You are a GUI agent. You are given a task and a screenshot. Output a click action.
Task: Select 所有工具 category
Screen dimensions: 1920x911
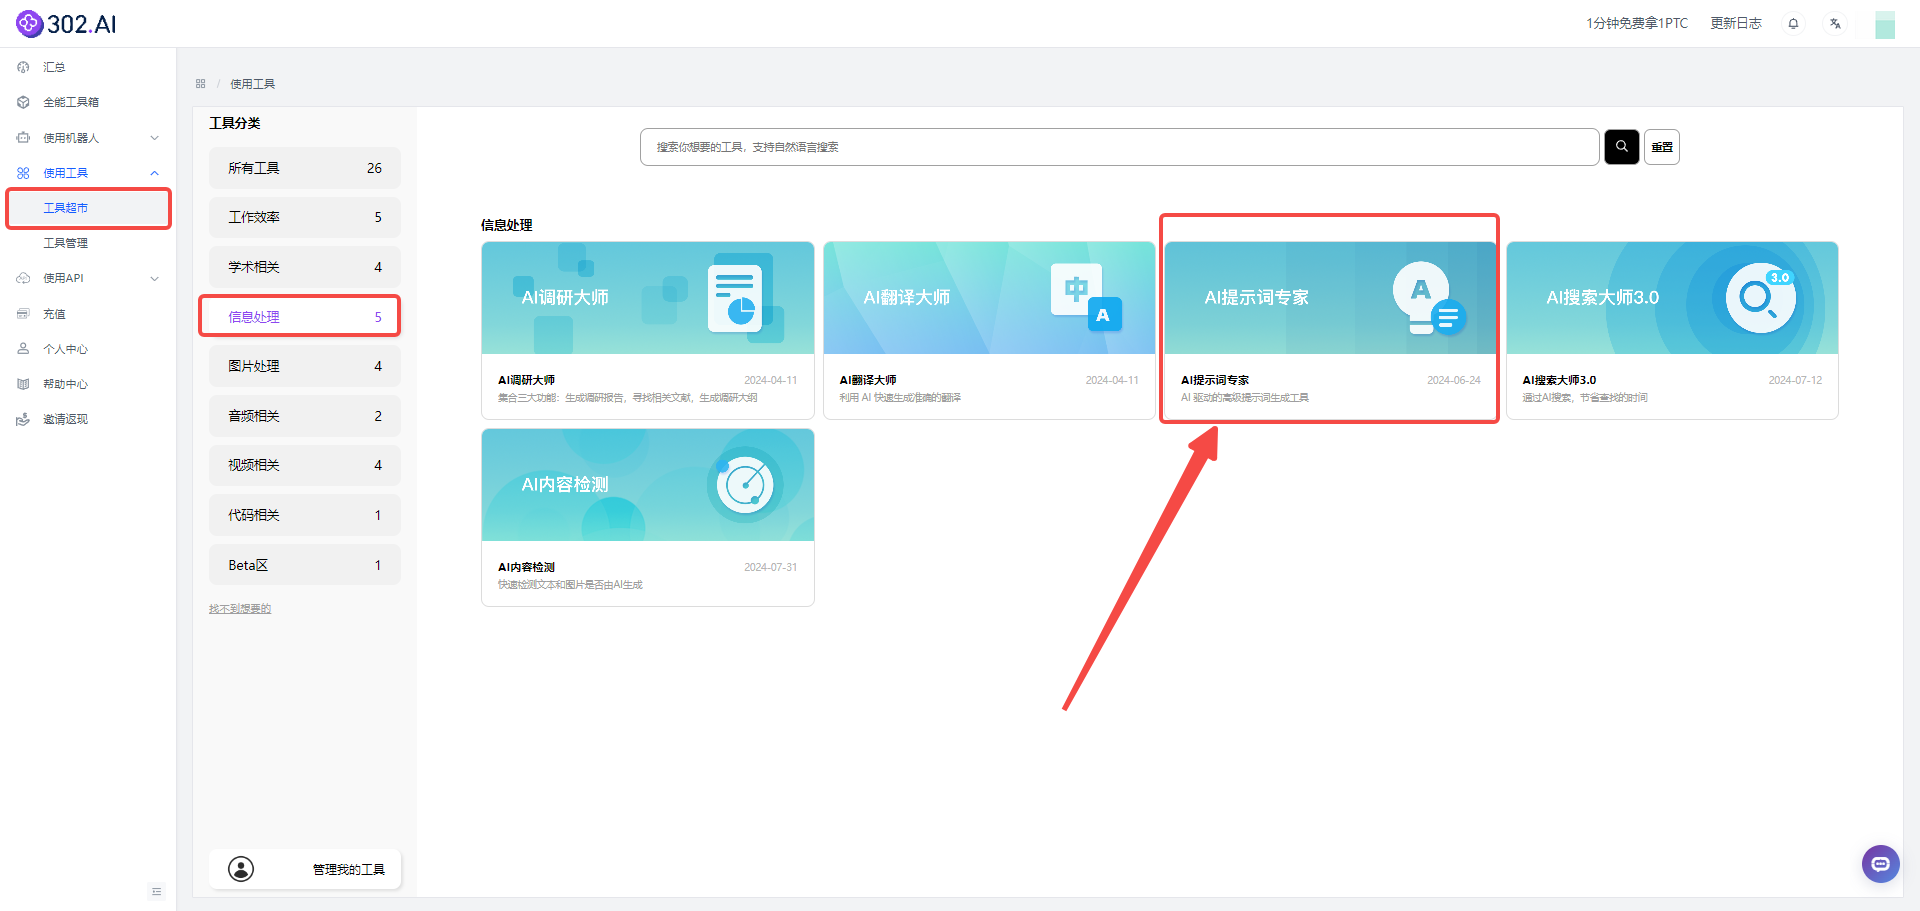[x=305, y=168]
